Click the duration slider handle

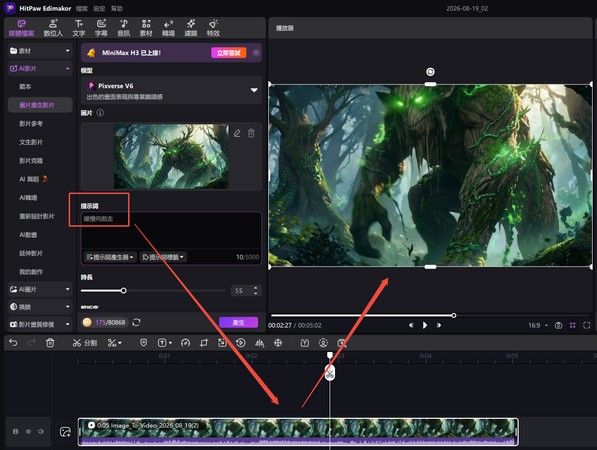(123, 290)
